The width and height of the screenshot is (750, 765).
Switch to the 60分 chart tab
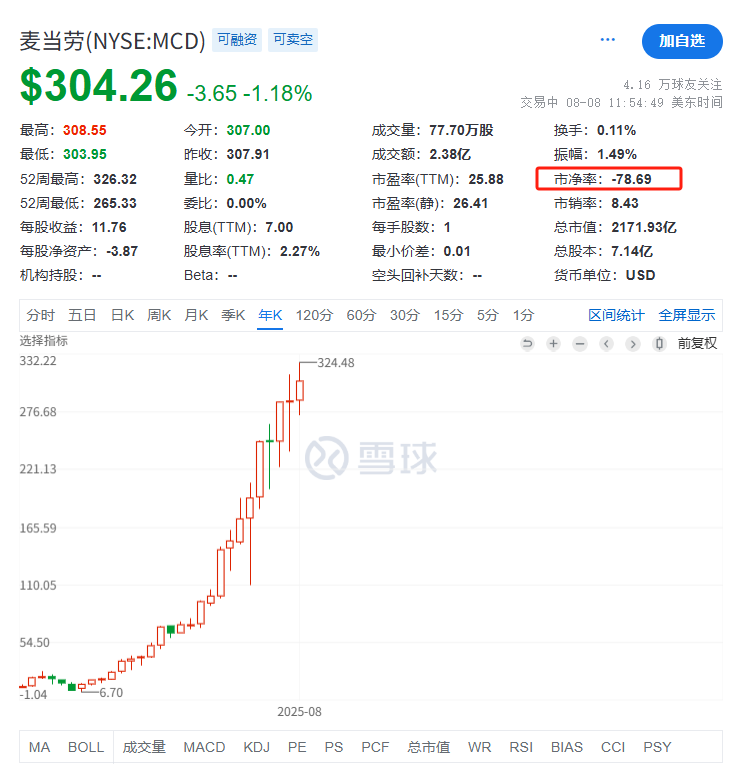(x=361, y=315)
